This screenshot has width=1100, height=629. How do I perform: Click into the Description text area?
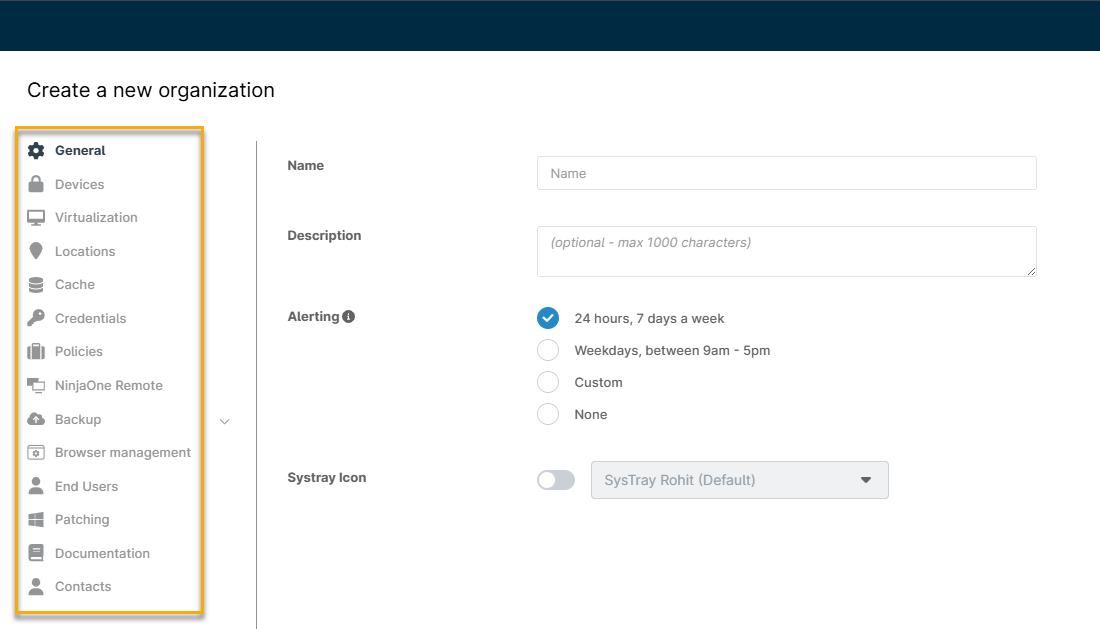[786, 251]
